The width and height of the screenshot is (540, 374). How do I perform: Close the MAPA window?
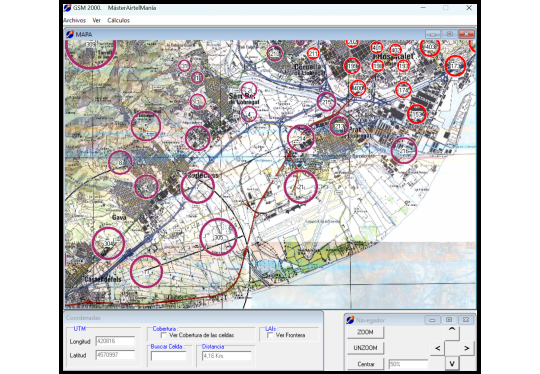[466, 34]
